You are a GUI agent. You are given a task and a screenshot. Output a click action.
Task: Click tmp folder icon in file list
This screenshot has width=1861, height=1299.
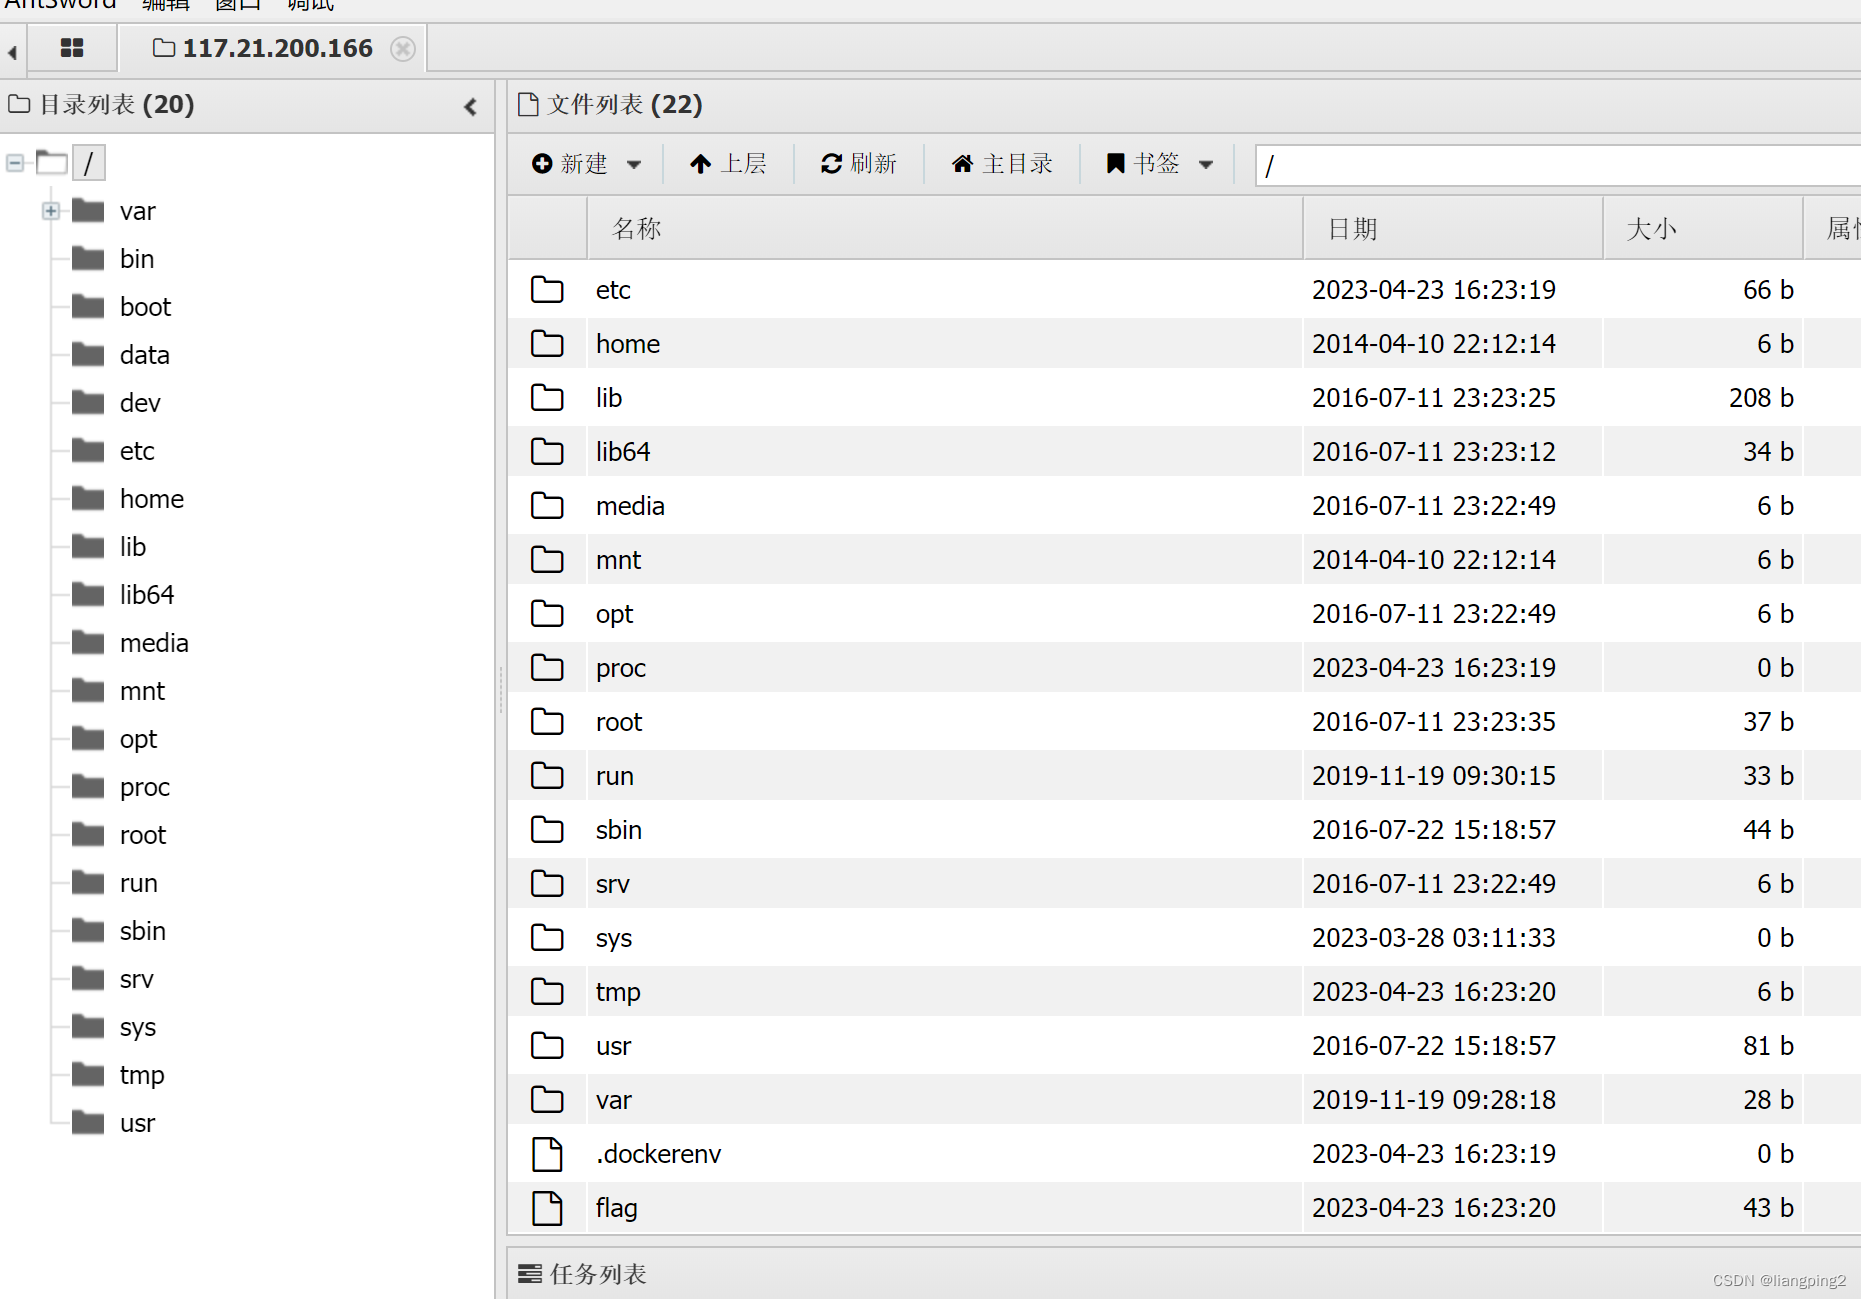[x=547, y=991]
